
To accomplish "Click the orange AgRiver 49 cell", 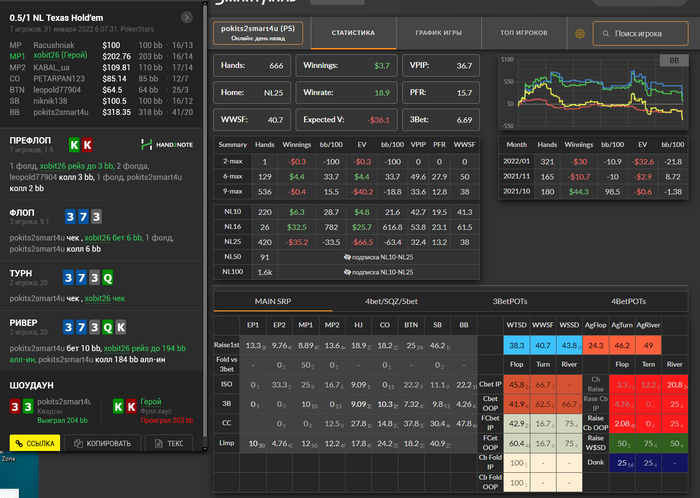I will (x=648, y=345).
